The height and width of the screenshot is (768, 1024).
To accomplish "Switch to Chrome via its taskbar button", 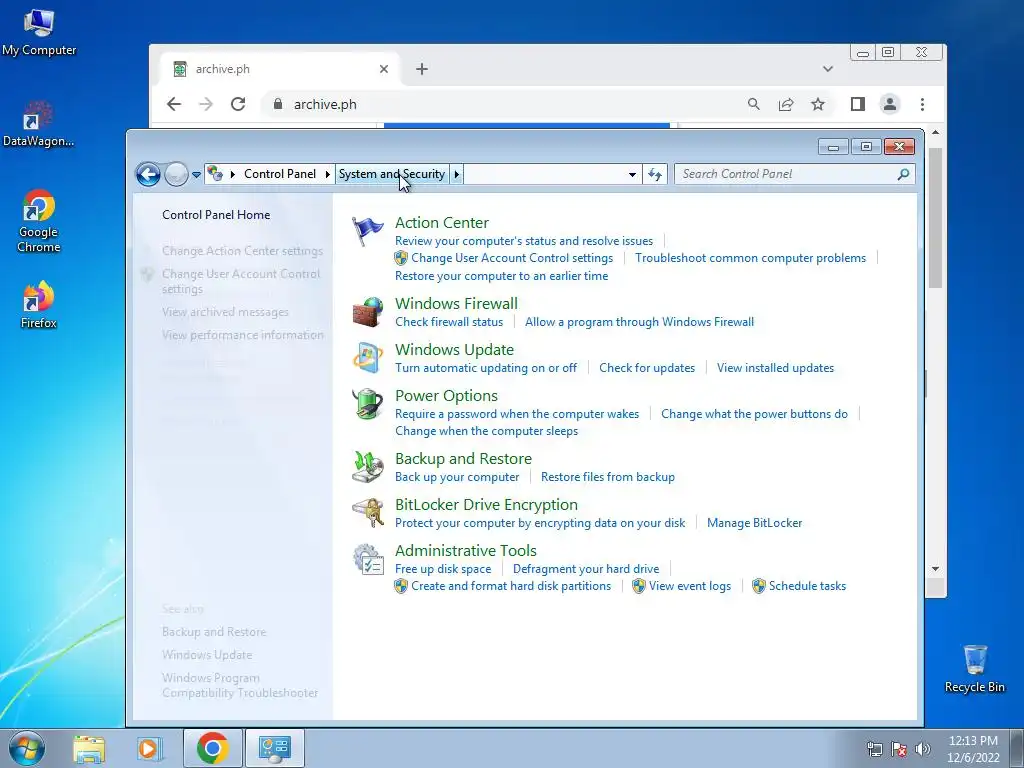I will coord(212,748).
